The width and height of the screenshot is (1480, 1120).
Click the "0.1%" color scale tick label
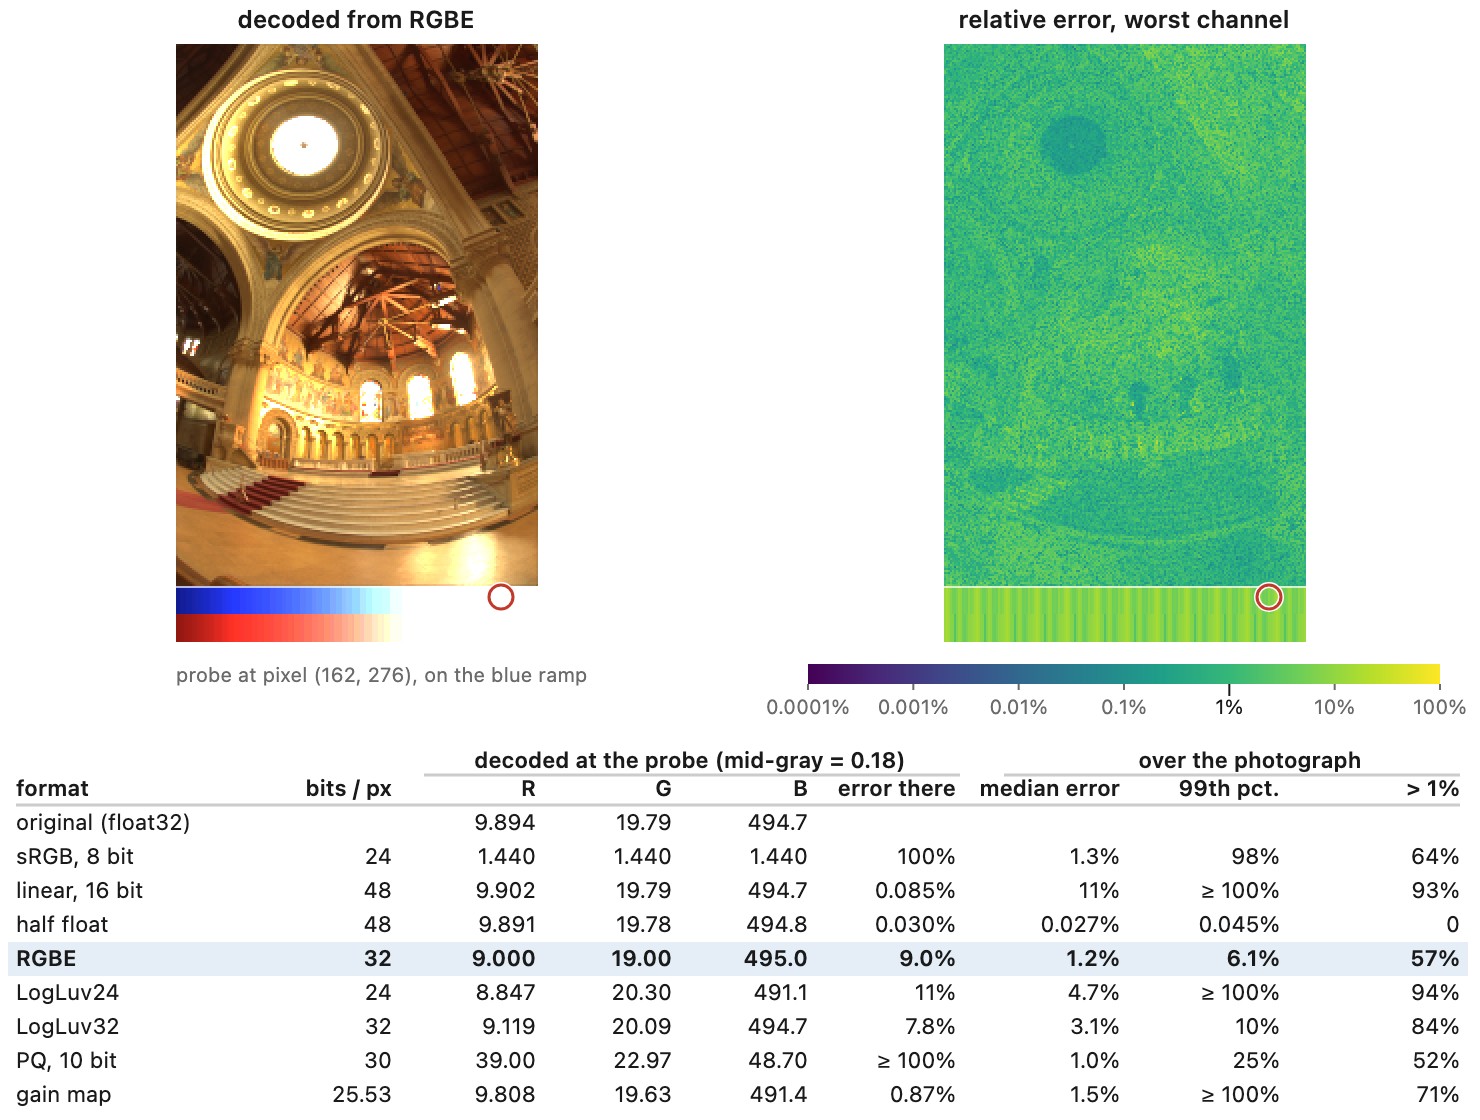pyautogui.click(x=1124, y=707)
